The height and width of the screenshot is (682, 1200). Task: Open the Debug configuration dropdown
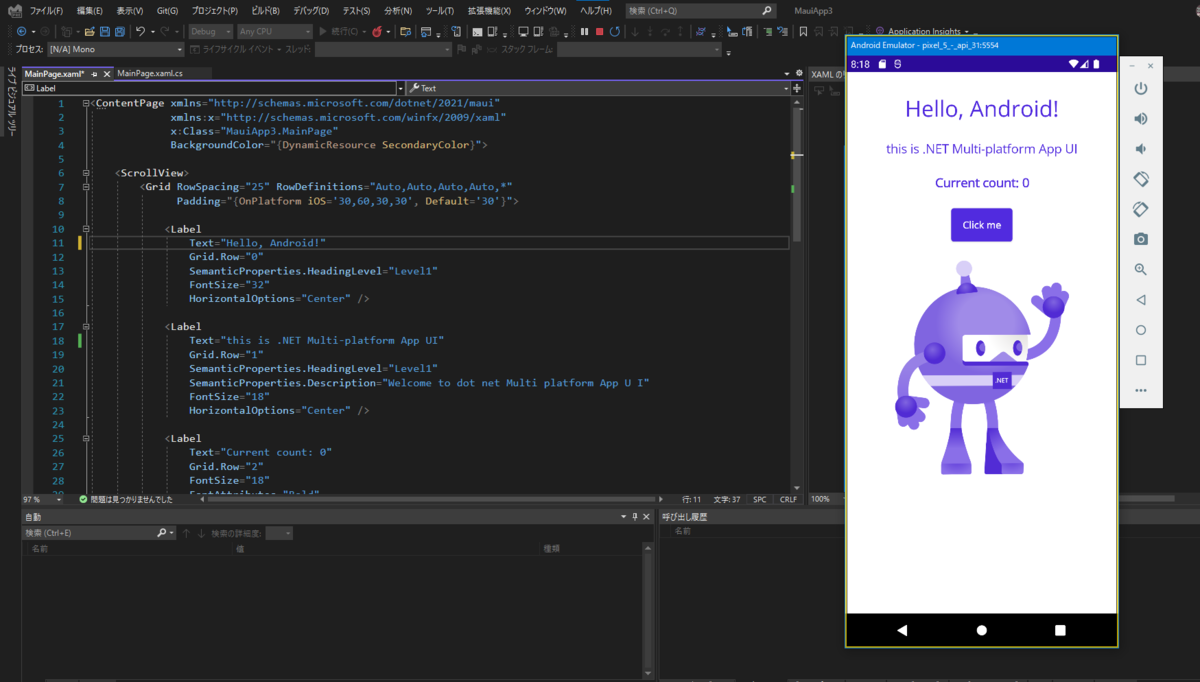[210, 32]
